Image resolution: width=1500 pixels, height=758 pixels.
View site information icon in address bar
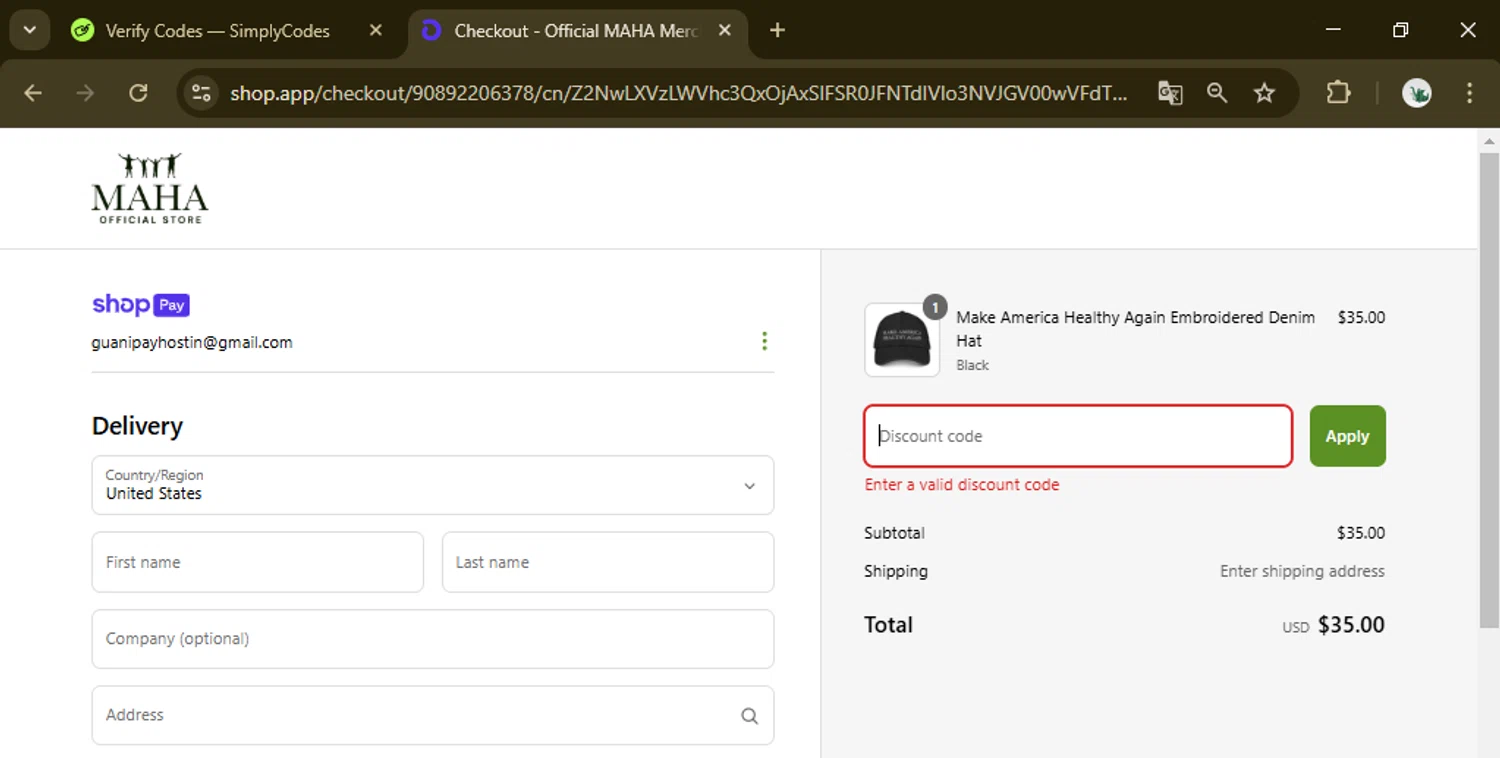coord(201,93)
